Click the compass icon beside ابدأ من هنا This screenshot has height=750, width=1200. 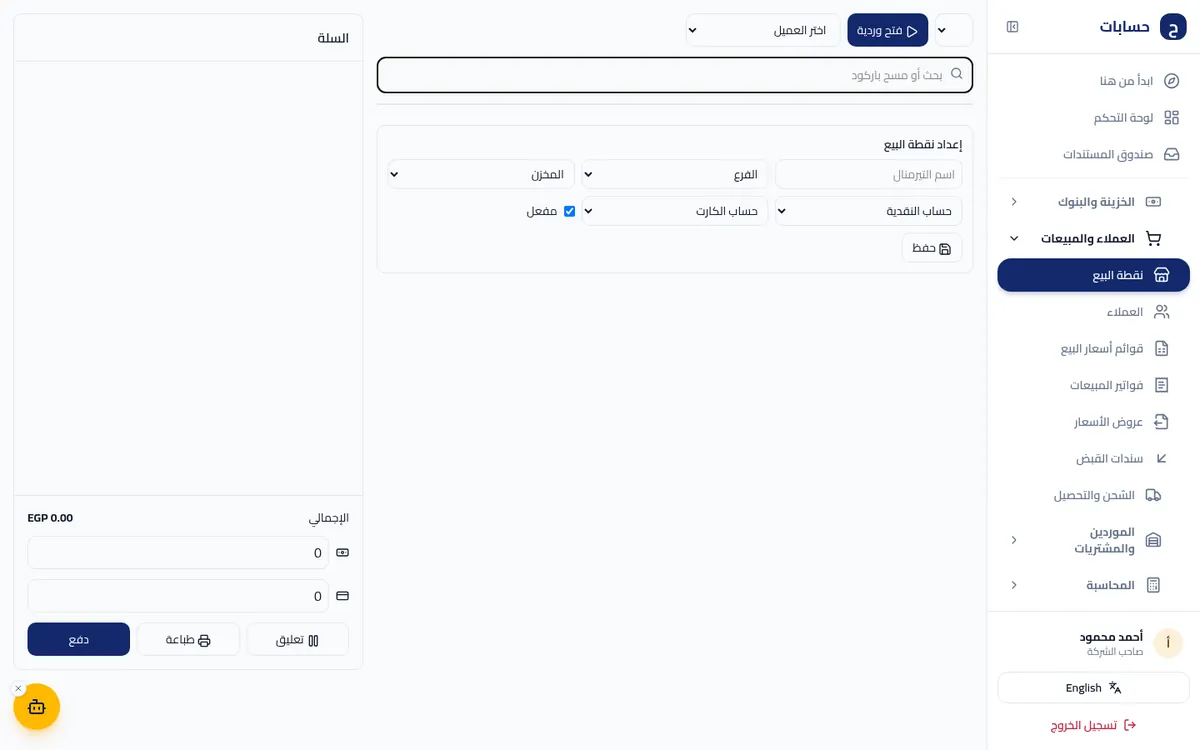[1172, 81]
